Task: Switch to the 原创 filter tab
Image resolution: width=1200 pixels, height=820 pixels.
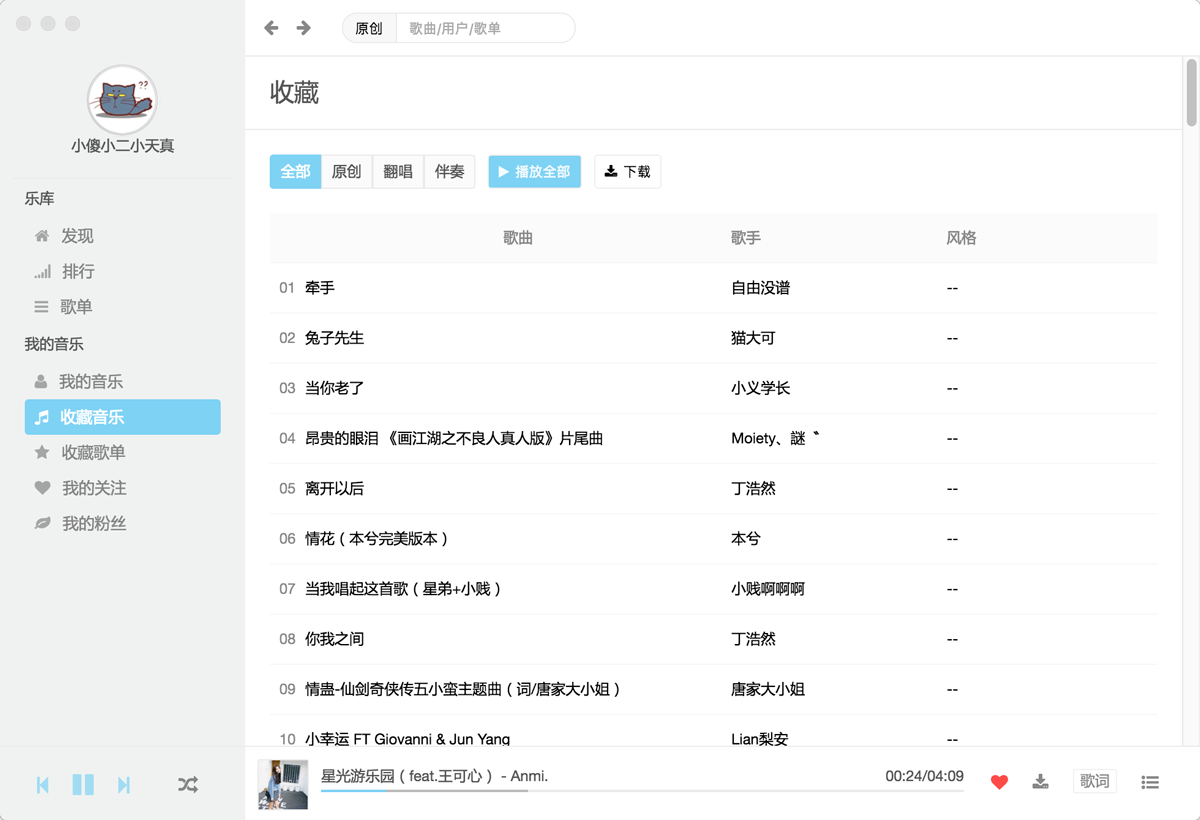Action: point(347,172)
